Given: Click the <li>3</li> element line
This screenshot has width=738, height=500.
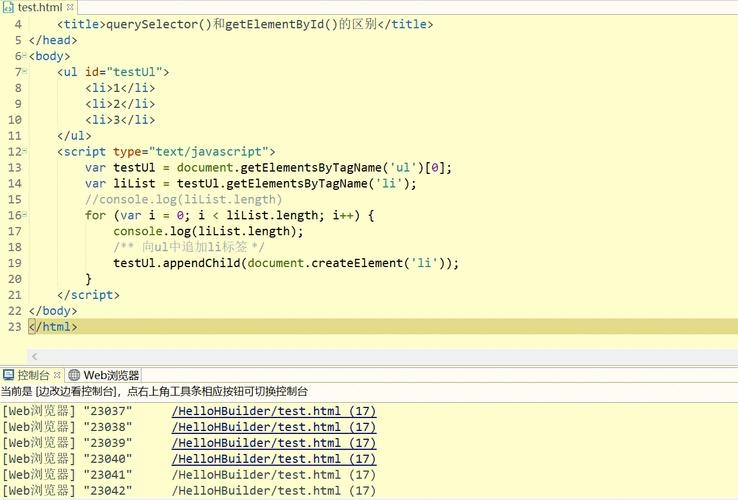Looking at the screenshot, I should tap(120, 120).
